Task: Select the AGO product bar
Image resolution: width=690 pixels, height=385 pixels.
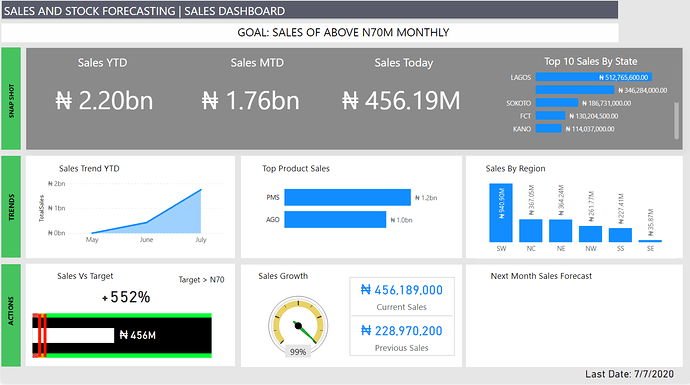Action: (x=335, y=220)
